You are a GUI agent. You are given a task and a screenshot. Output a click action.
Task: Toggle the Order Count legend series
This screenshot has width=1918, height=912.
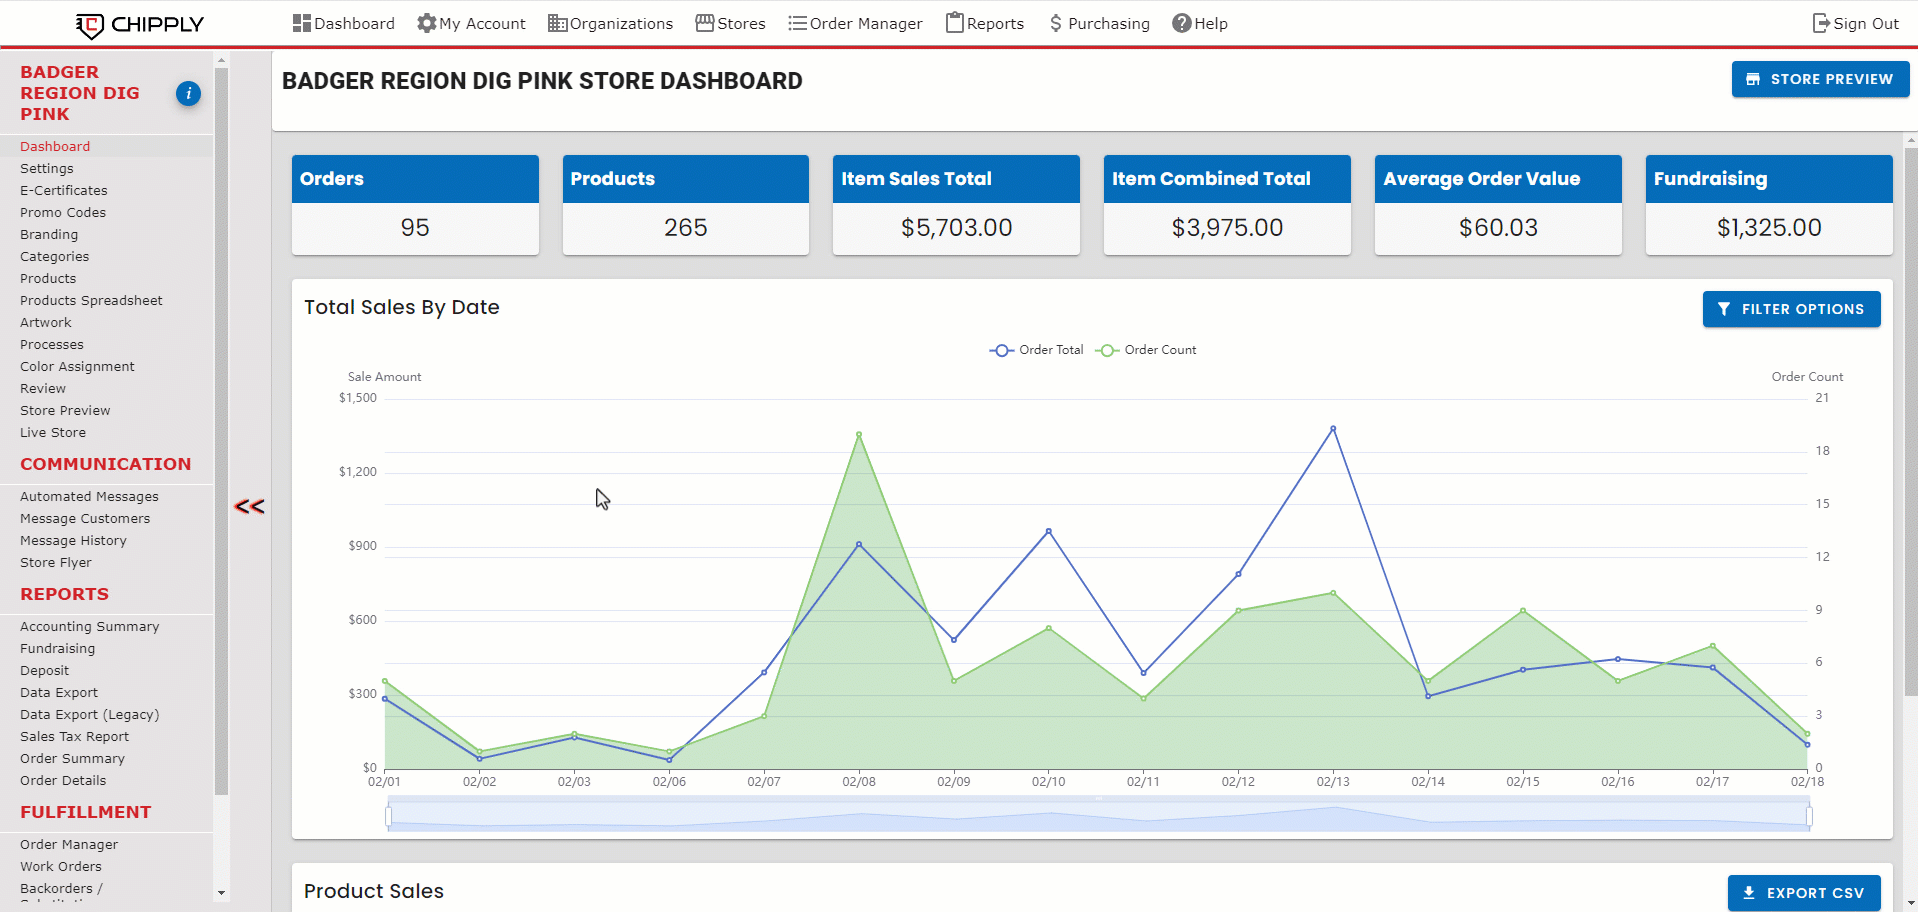point(1146,350)
